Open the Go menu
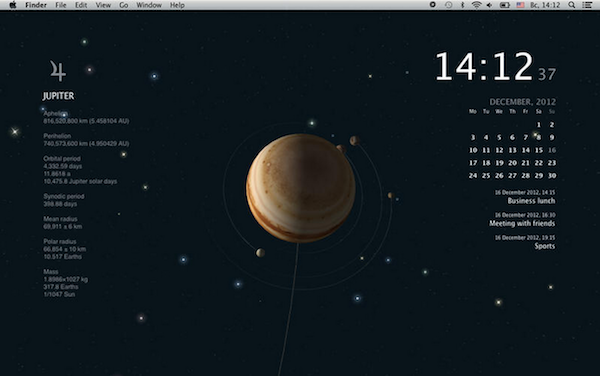The image size is (600, 376). pos(124,5)
